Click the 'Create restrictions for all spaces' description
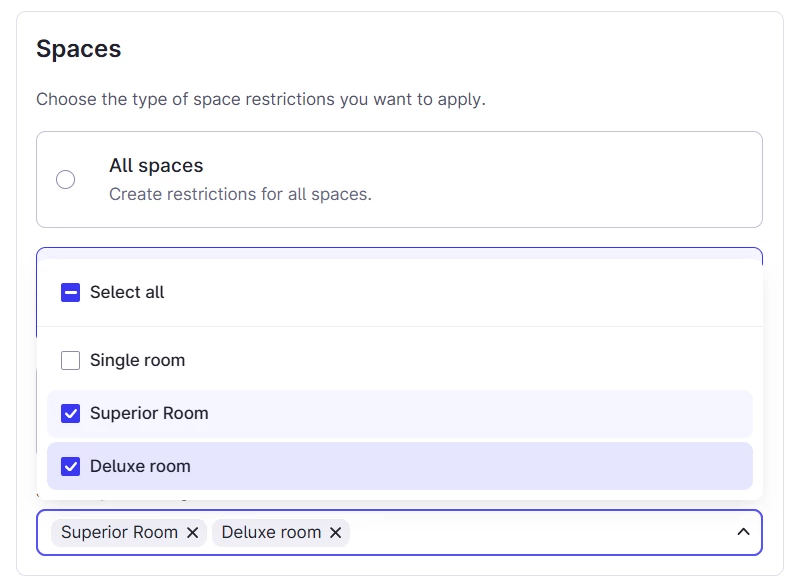This screenshot has height=585, width=800. [240, 194]
